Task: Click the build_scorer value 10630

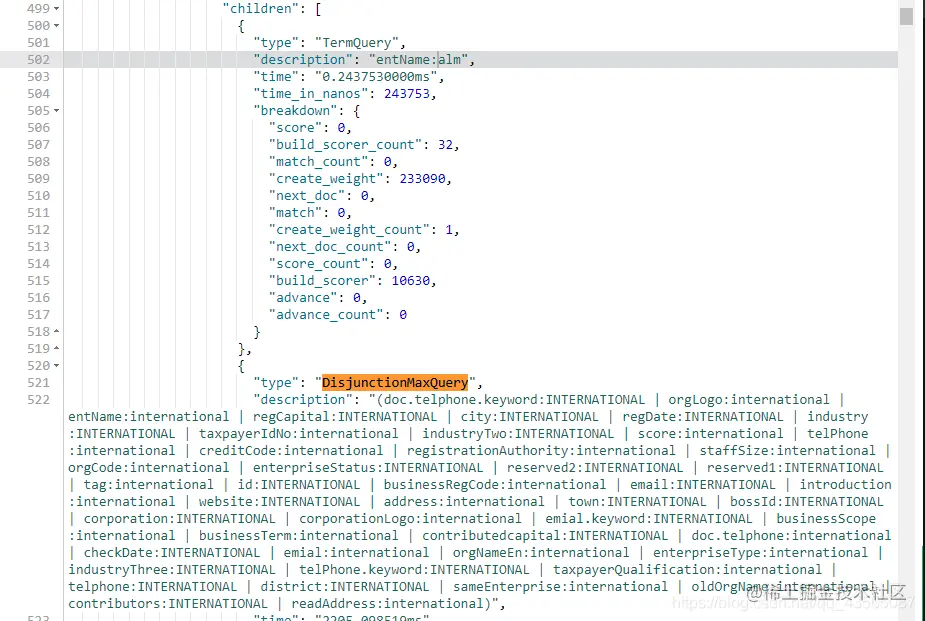Action: (411, 281)
